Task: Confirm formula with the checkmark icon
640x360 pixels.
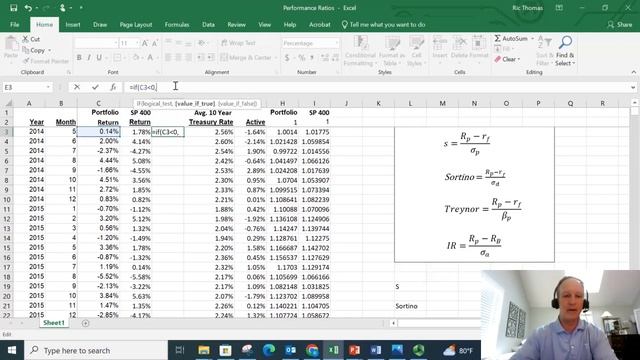Action: pyautogui.click(x=95, y=87)
